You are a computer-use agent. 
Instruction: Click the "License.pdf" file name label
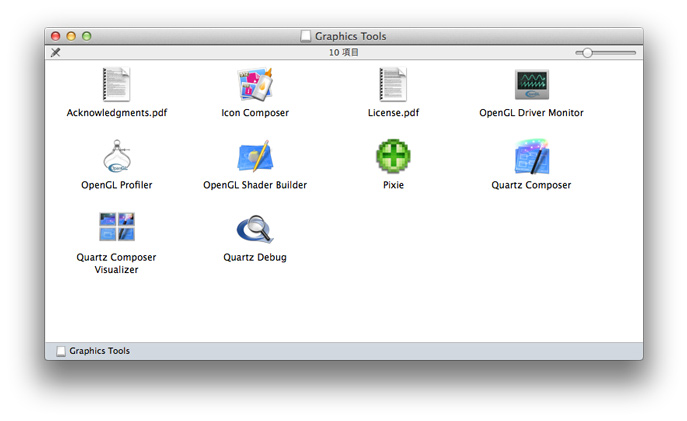pos(393,113)
